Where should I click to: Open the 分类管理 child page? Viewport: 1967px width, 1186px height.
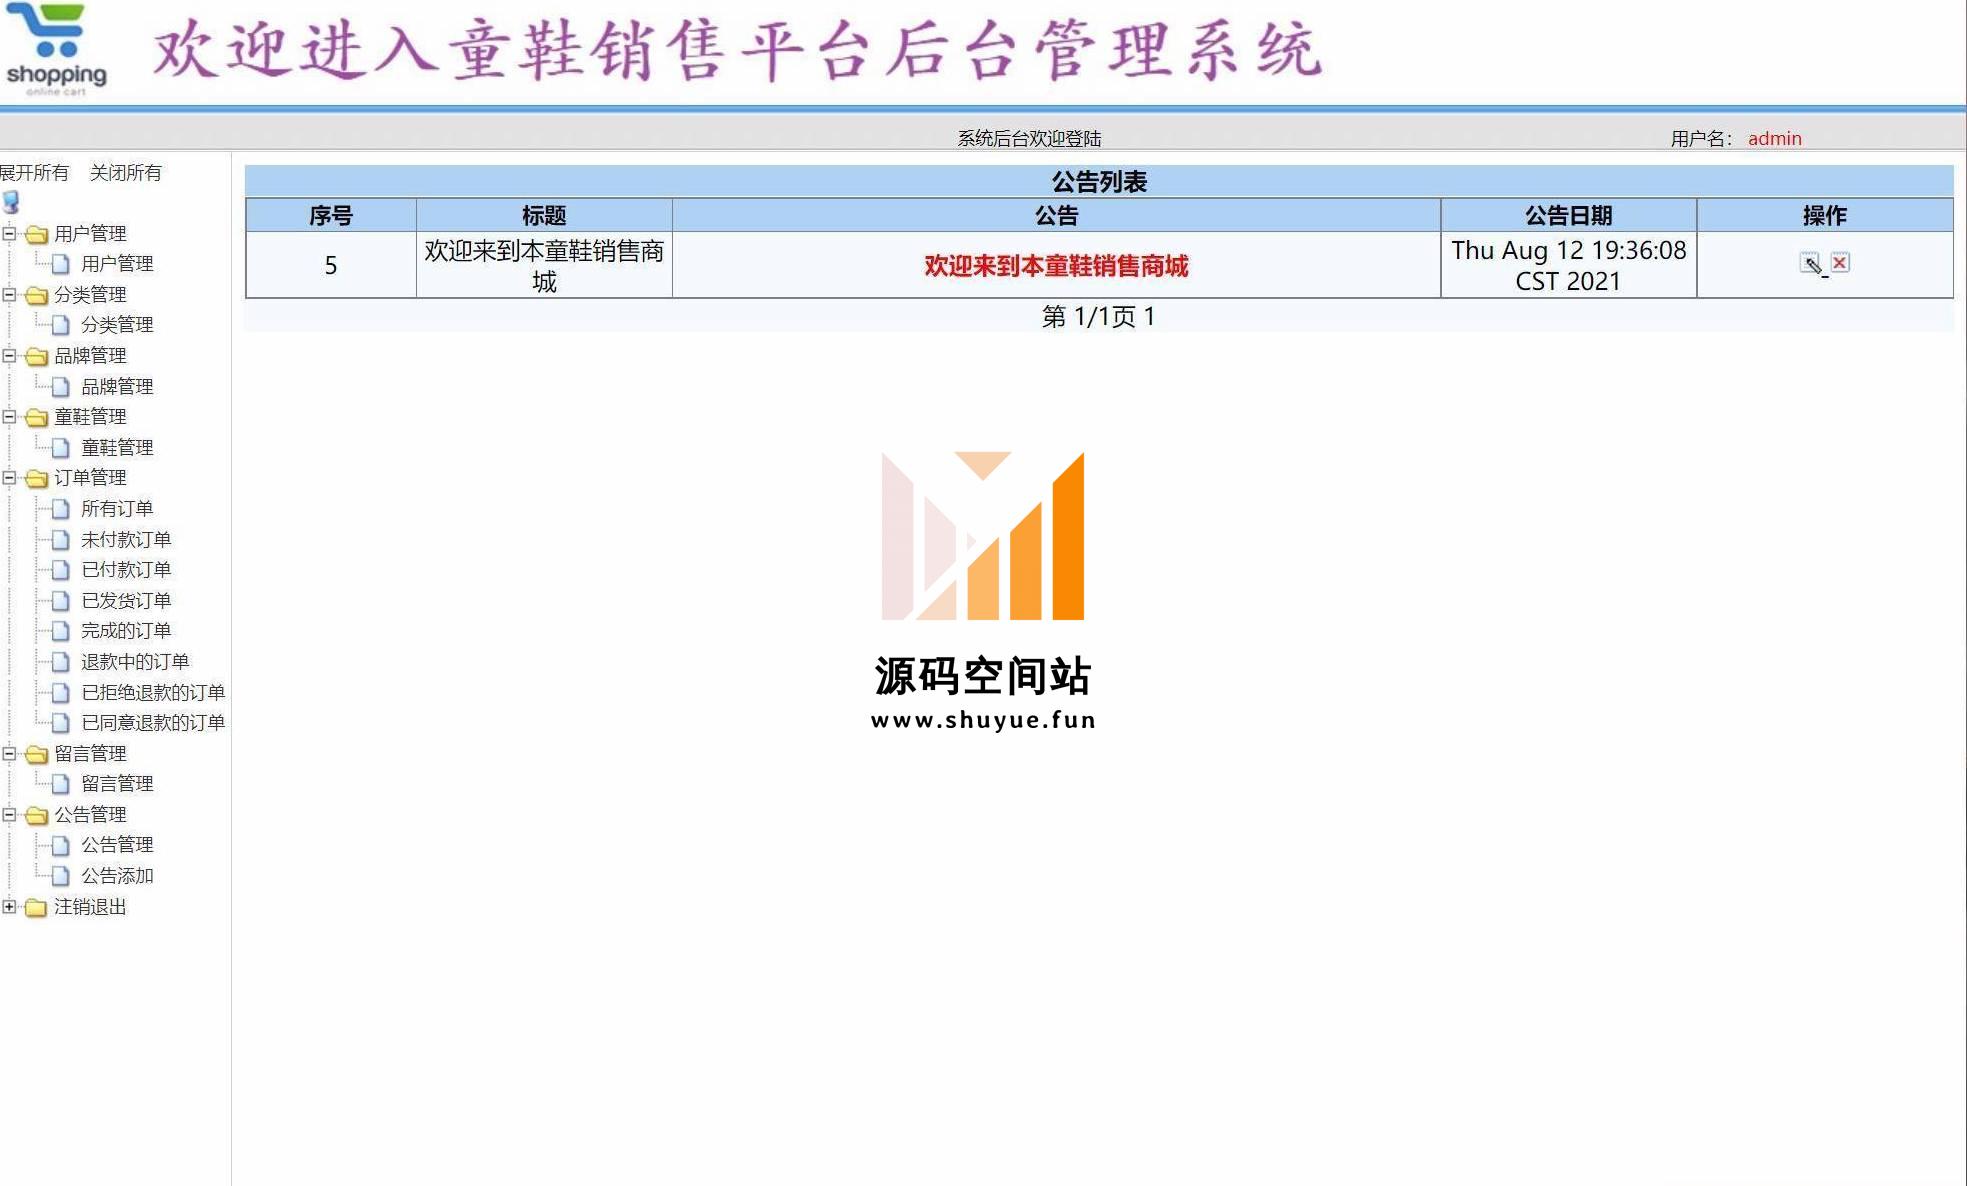117,325
